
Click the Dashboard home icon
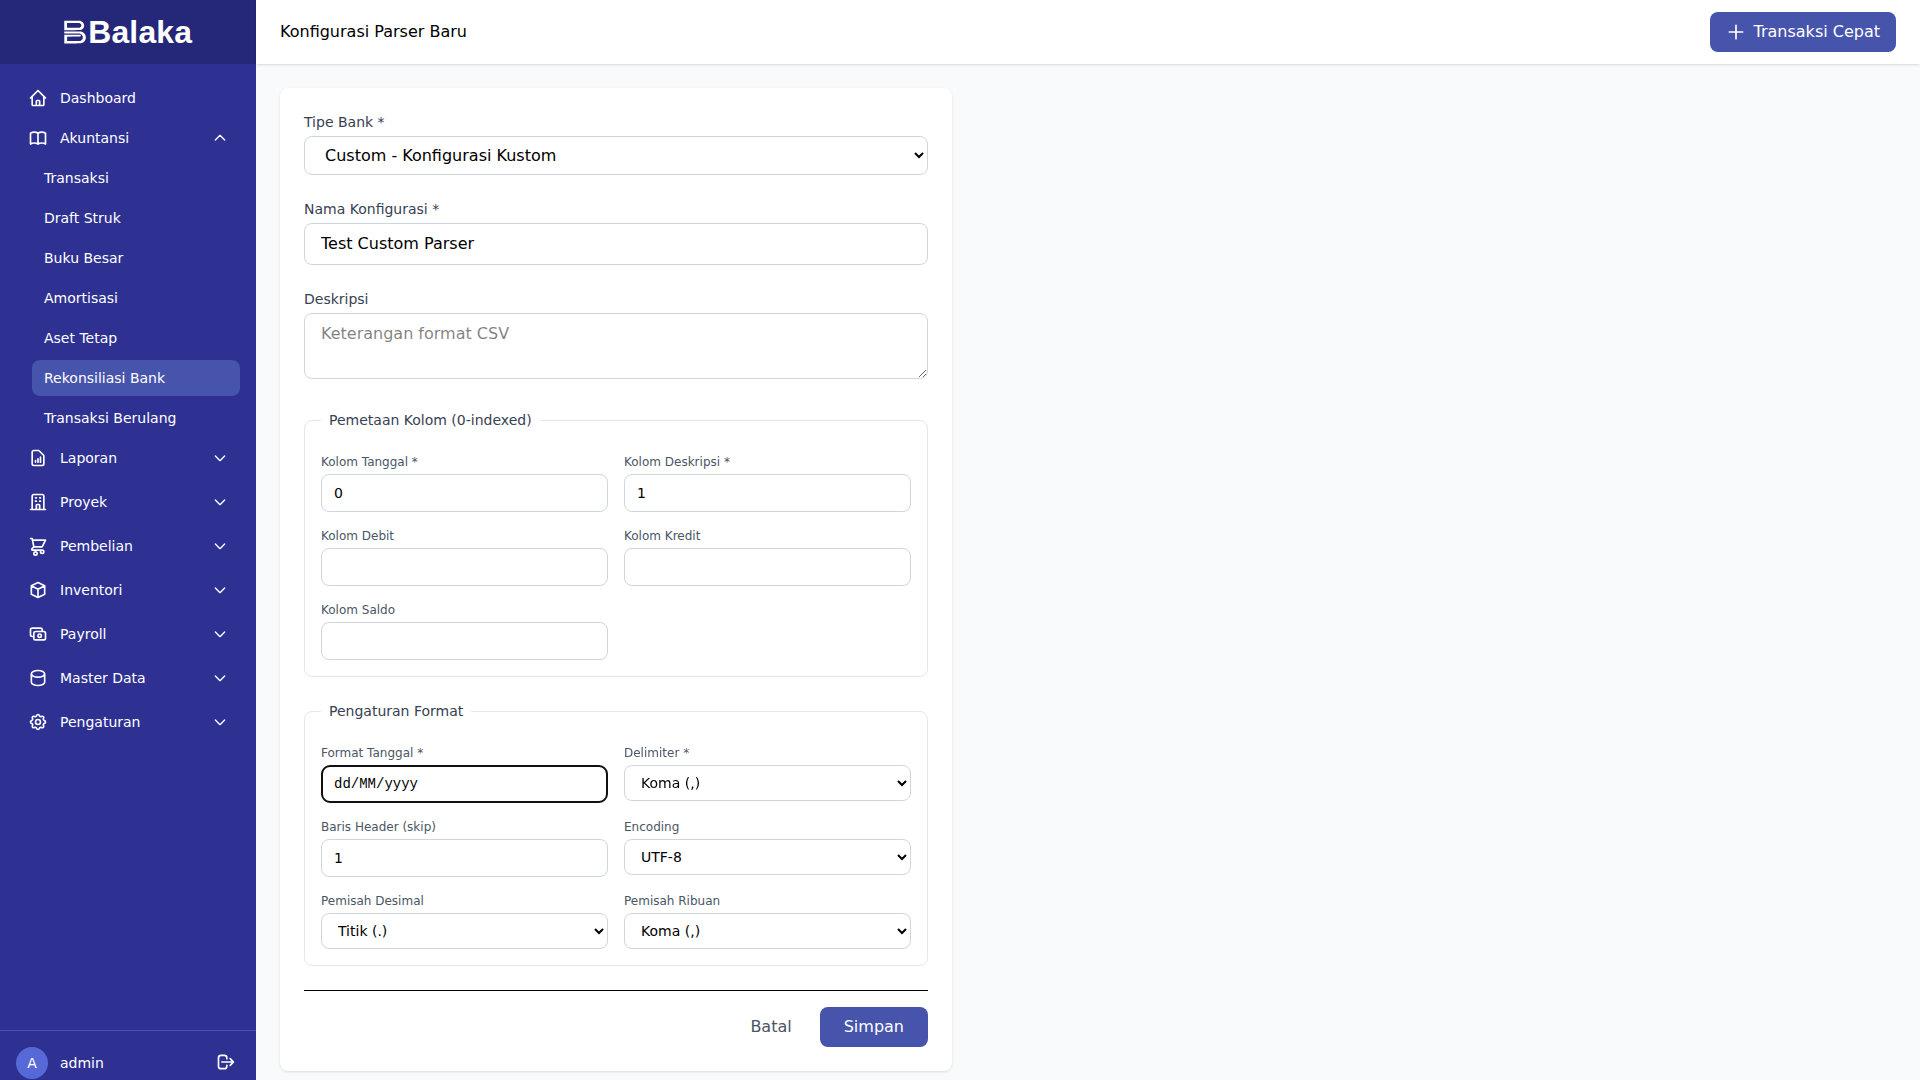[37, 97]
